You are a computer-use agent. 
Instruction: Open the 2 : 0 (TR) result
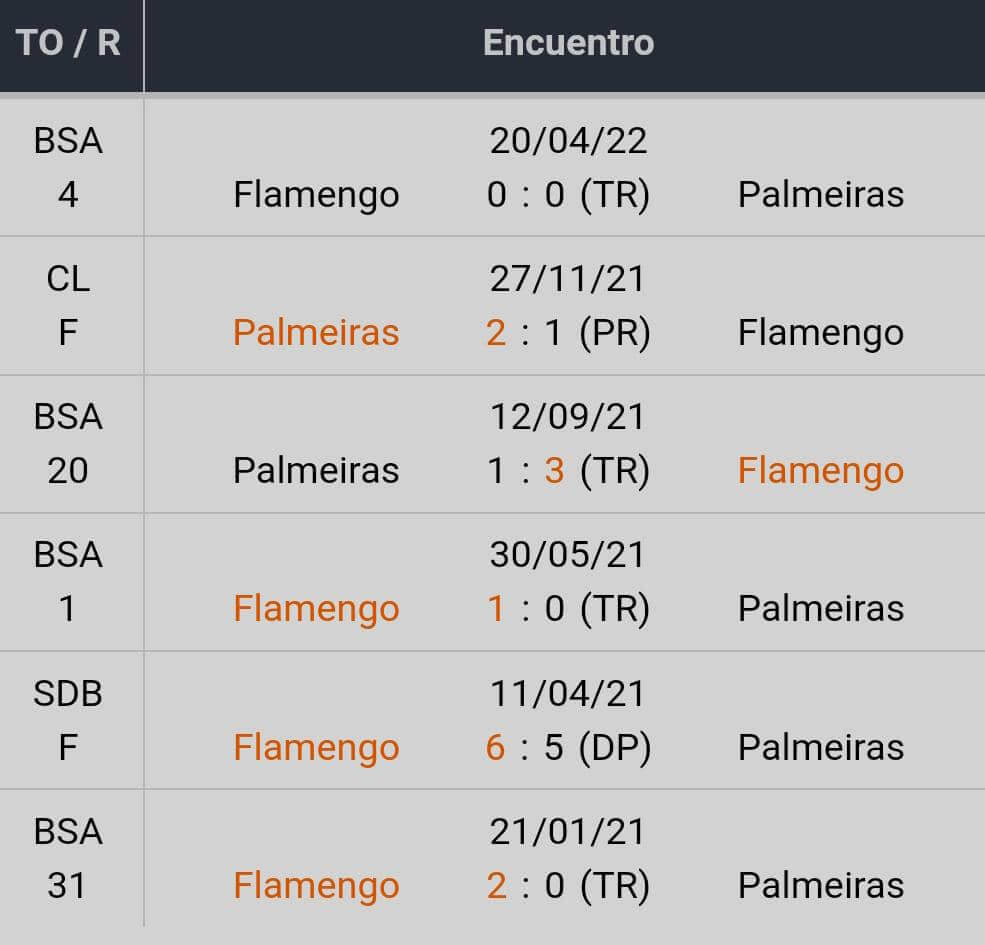click(568, 885)
